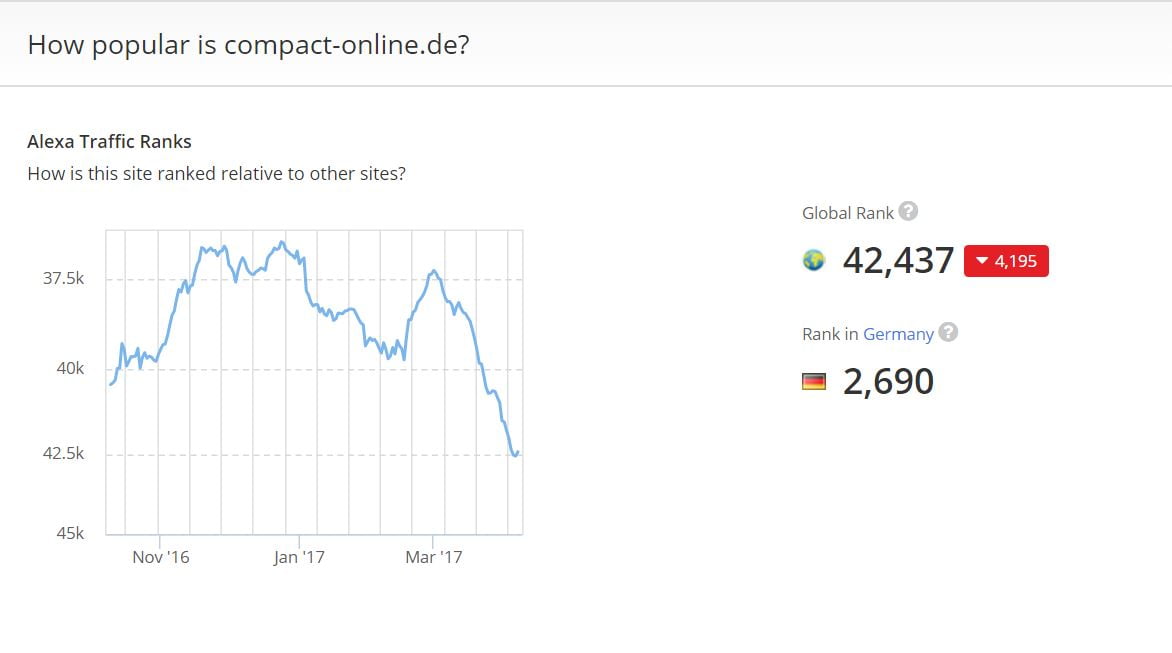Click the global rank value 42,437

tap(898, 261)
